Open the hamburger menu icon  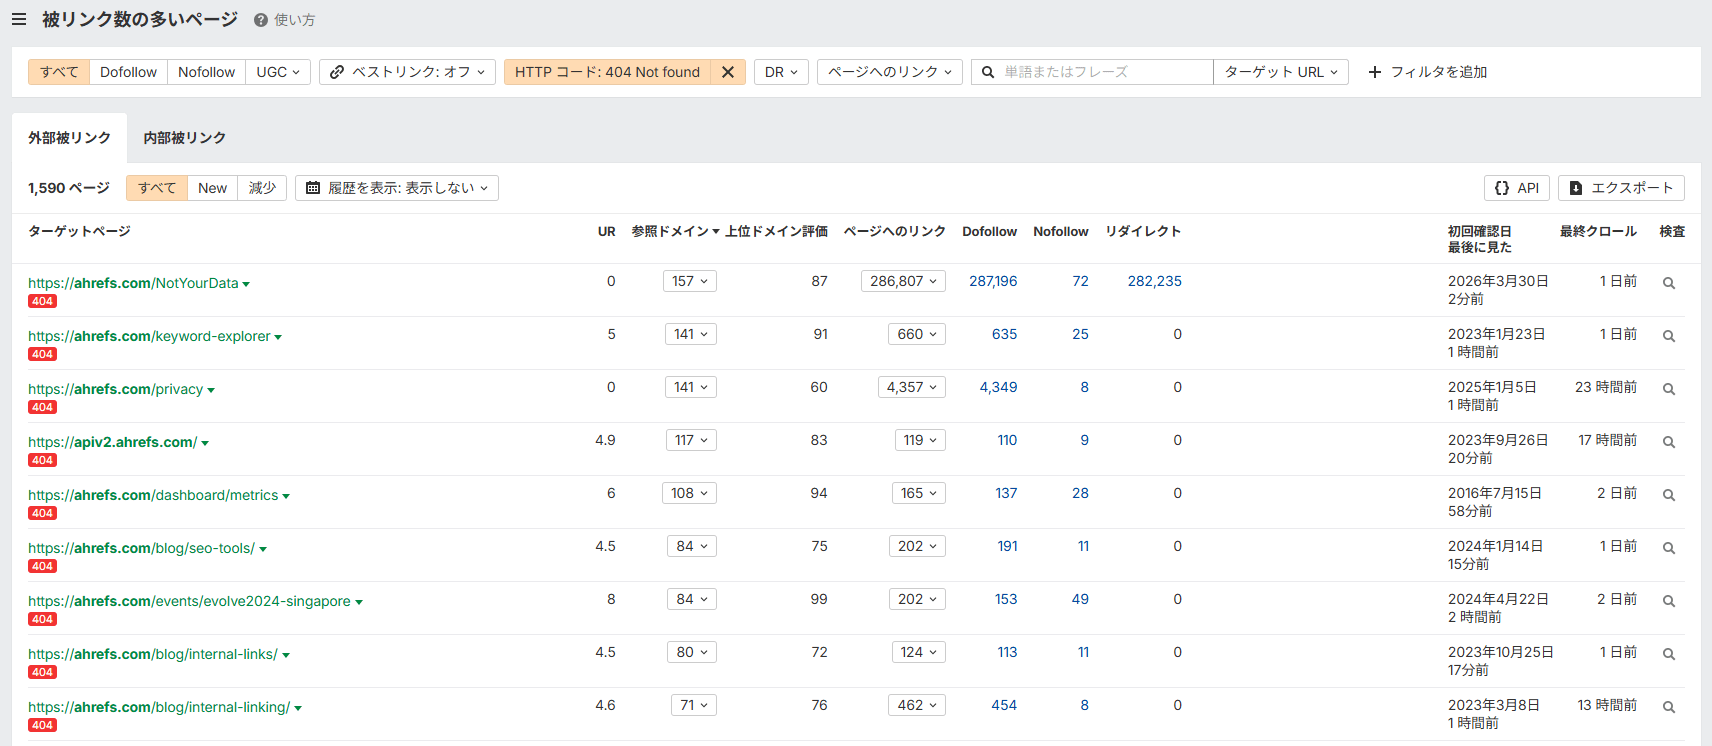coord(19,19)
